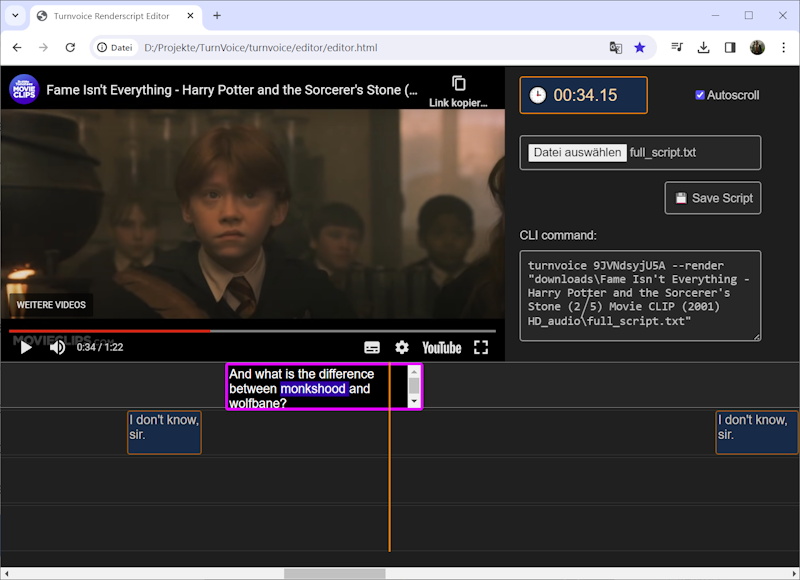Copy the video link with the copy icon
The width and height of the screenshot is (800, 580).
pos(459,83)
